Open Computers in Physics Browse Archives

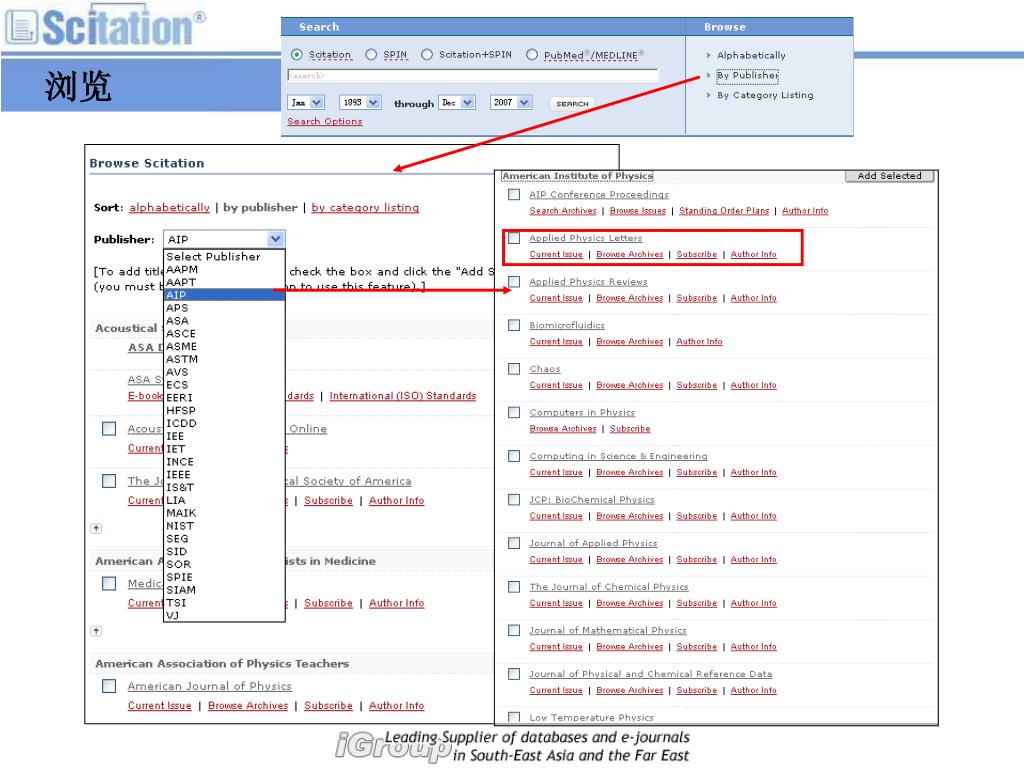click(x=562, y=429)
